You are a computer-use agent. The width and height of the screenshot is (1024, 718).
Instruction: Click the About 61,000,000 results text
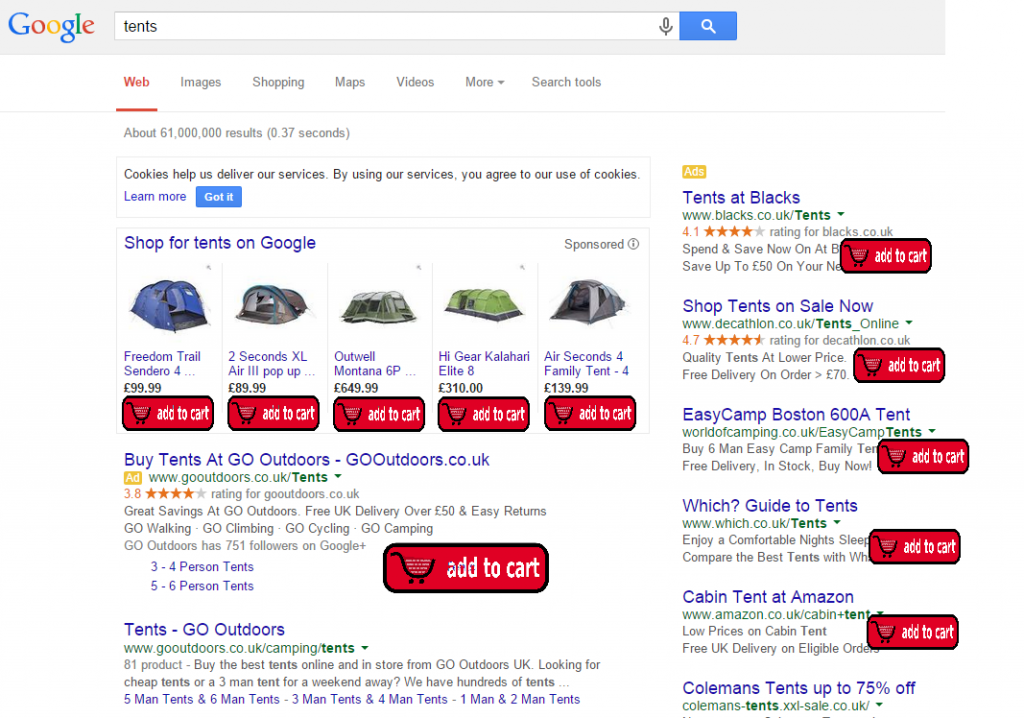[x=237, y=133]
